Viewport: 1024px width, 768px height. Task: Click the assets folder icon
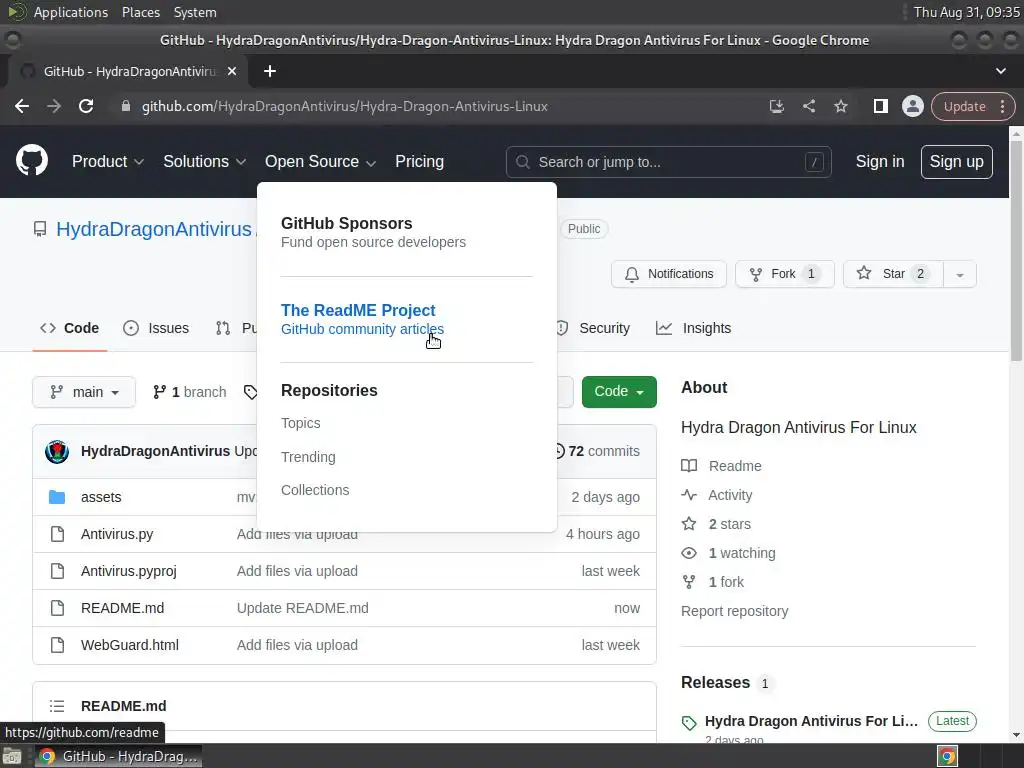tap(57, 497)
